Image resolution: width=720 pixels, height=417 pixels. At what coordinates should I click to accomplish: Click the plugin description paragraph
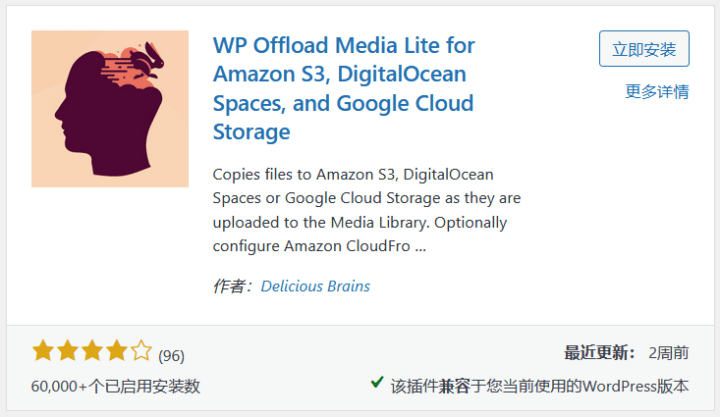pos(367,209)
